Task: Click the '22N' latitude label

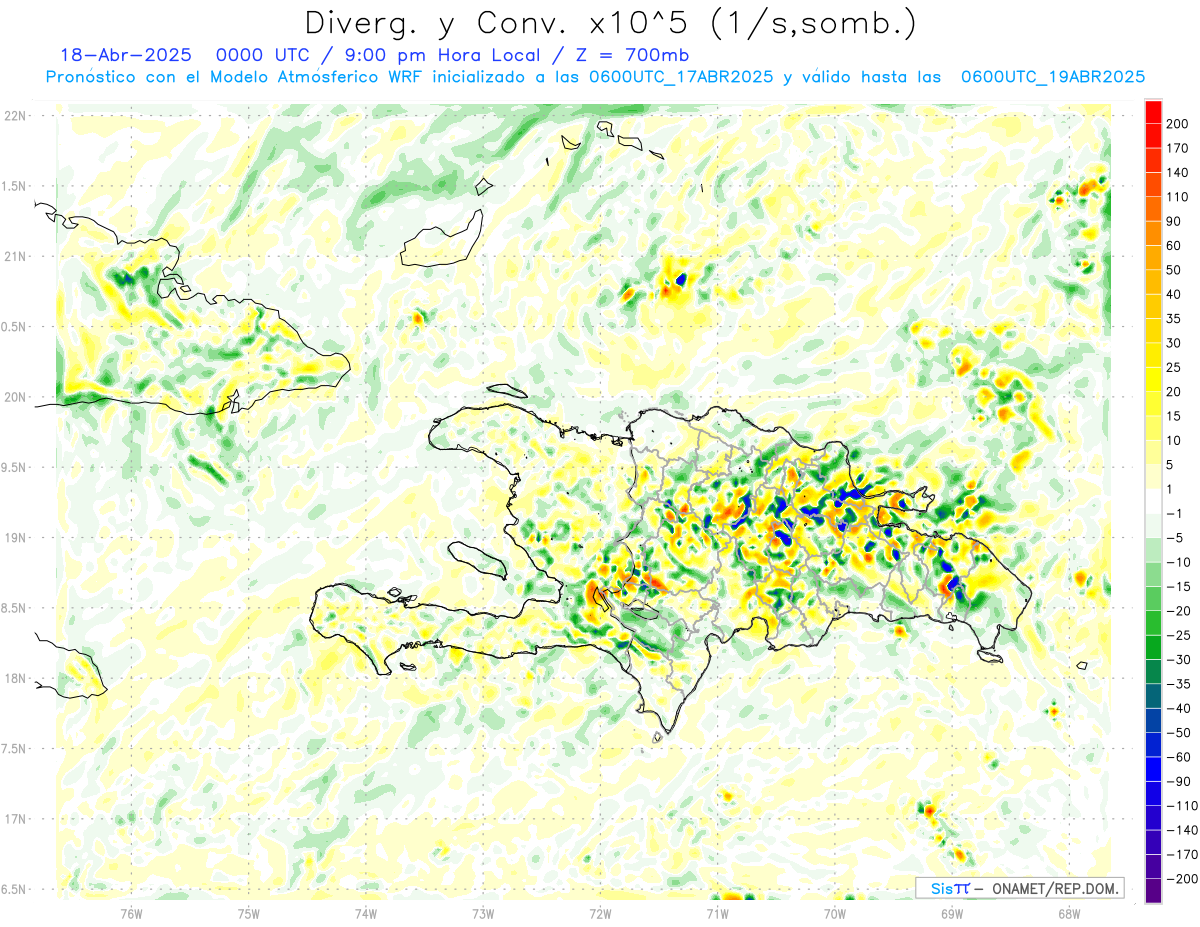Action: tap(14, 116)
